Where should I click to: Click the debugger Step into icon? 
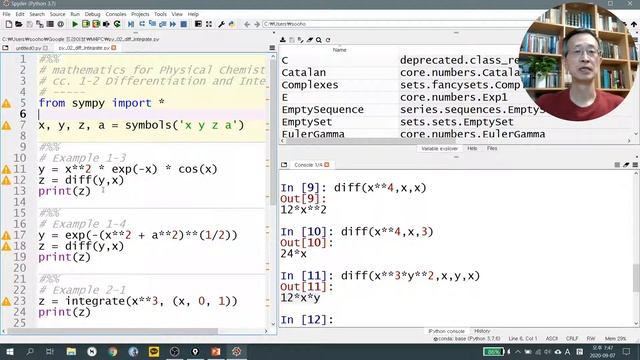coord(152,24)
